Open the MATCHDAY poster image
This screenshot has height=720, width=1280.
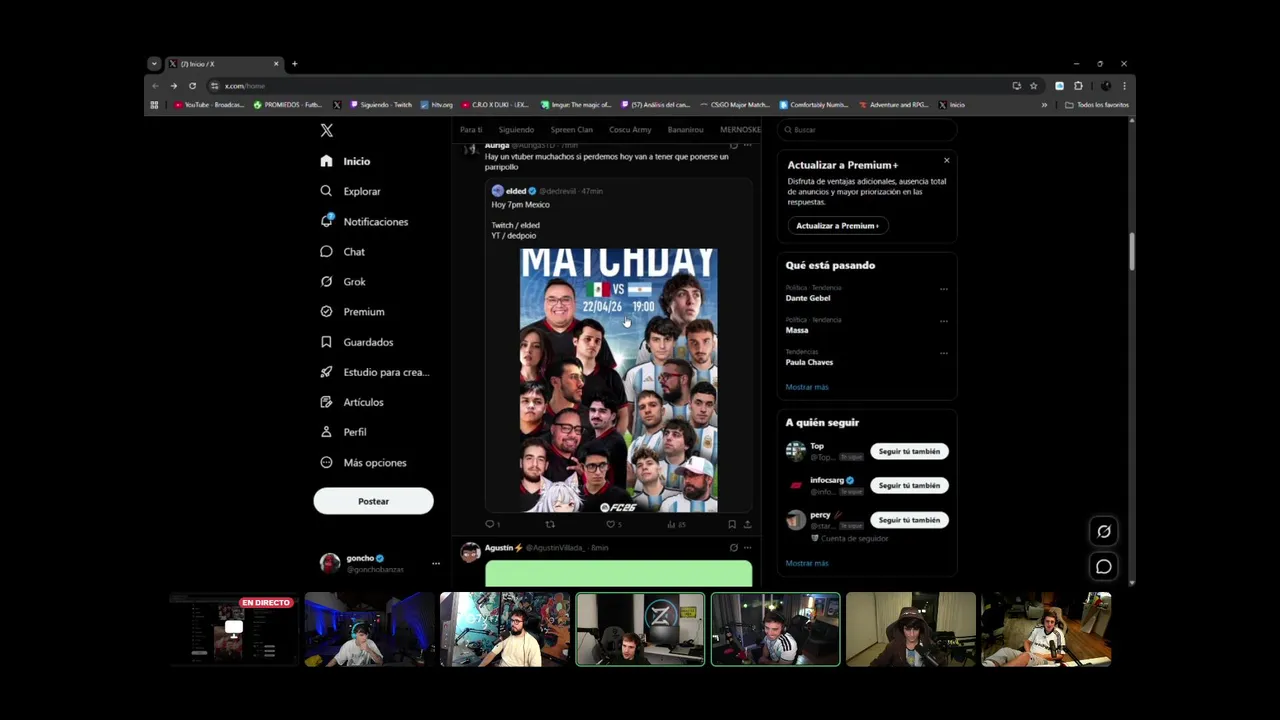(618, 380)
